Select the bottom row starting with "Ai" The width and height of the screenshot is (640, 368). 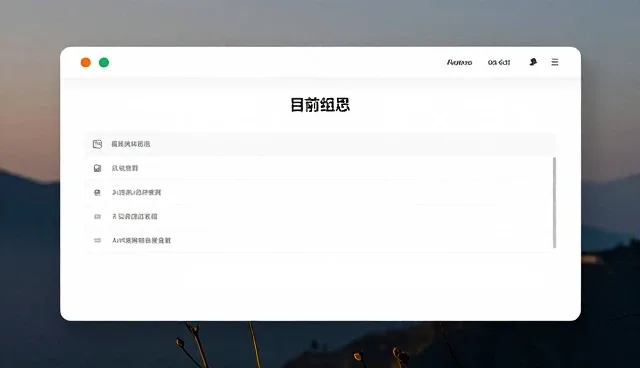click(142, 240)
